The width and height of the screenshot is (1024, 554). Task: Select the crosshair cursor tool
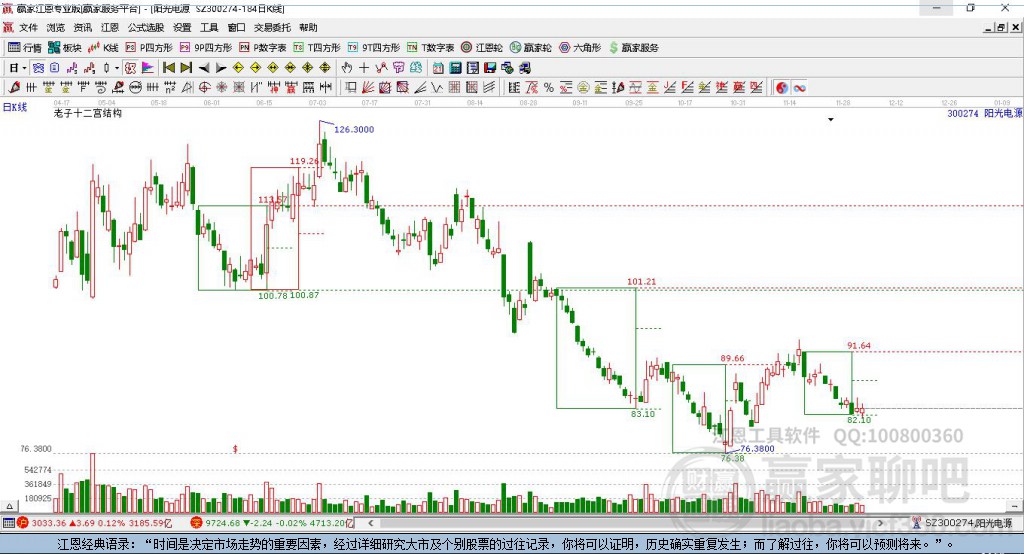point(364,68)
